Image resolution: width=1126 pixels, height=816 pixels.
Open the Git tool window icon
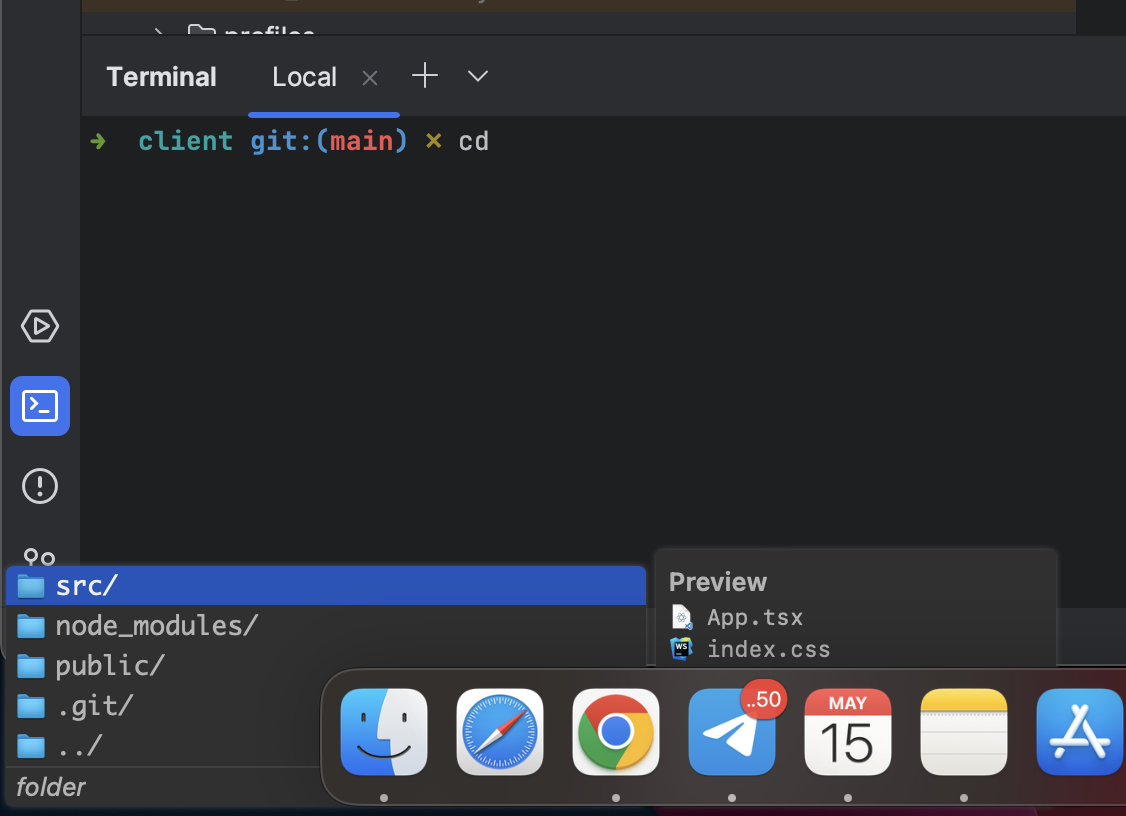point(39,557)
